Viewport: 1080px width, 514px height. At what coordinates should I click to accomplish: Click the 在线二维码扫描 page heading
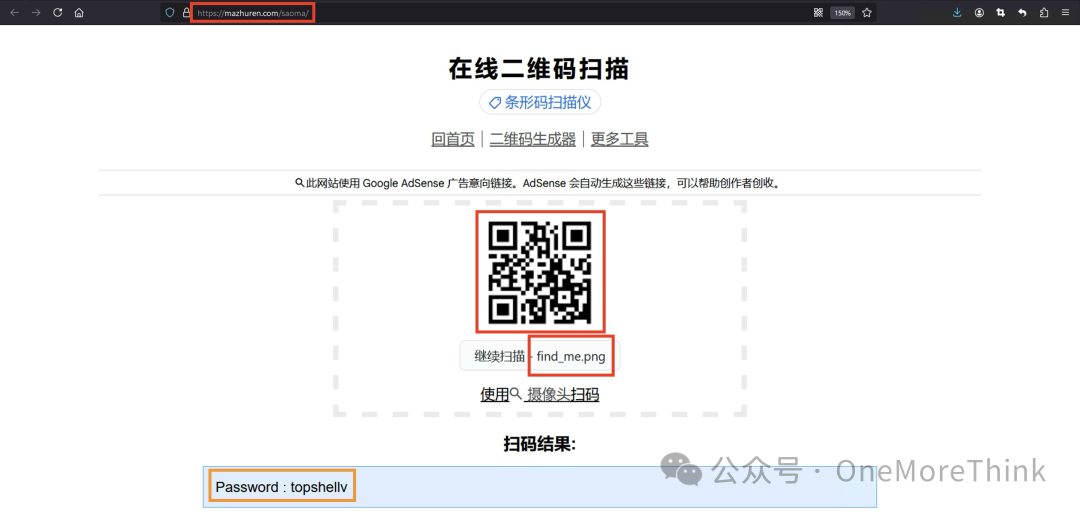[x=539, y=69]
